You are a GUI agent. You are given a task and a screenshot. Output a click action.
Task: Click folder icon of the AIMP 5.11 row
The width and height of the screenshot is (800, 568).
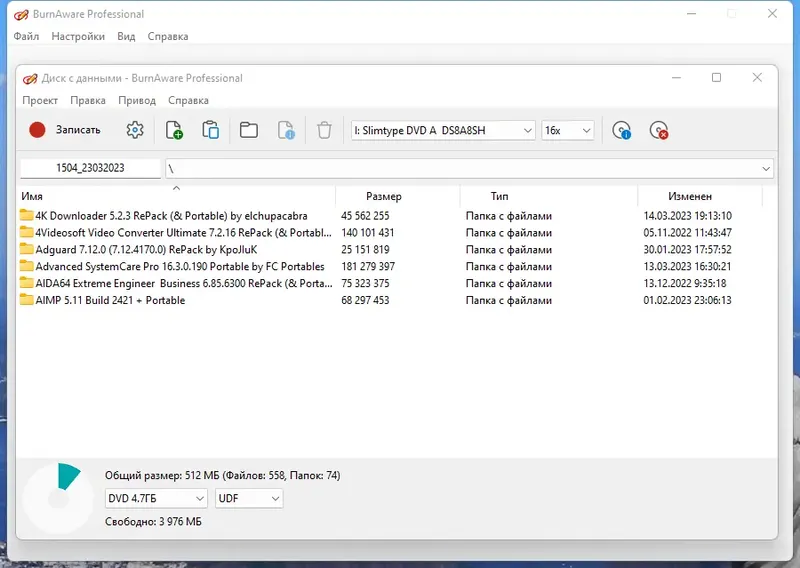click(27, 299)
